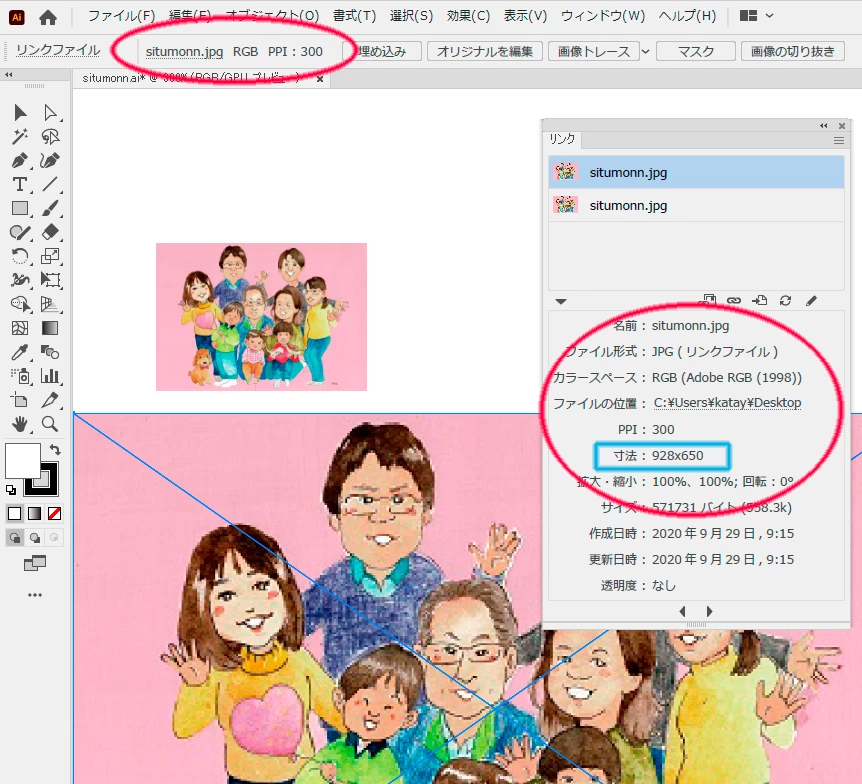Select first situmonn.jpg row in Links panel
This screenshot has height=784, width=862.
point(696,172)
